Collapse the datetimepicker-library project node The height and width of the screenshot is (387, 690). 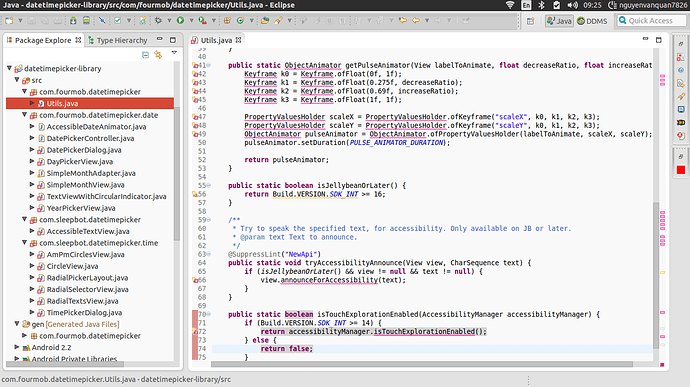pyautogui.click(x=9, y=68)
